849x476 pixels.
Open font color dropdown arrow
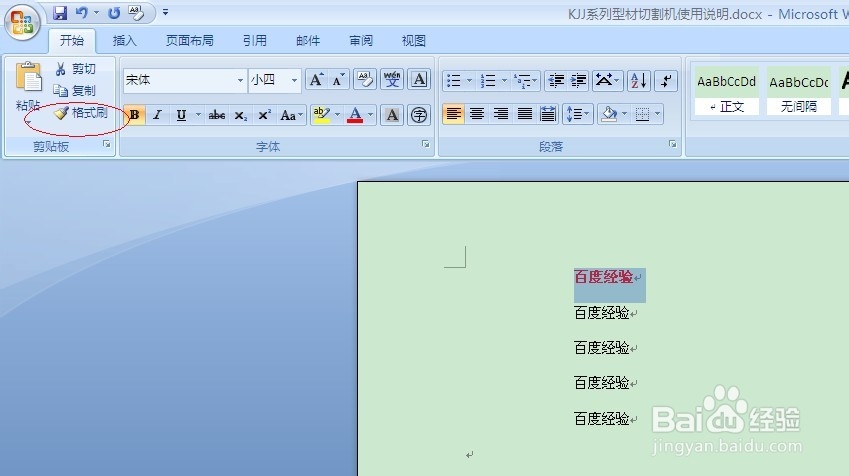click(371, 115)
